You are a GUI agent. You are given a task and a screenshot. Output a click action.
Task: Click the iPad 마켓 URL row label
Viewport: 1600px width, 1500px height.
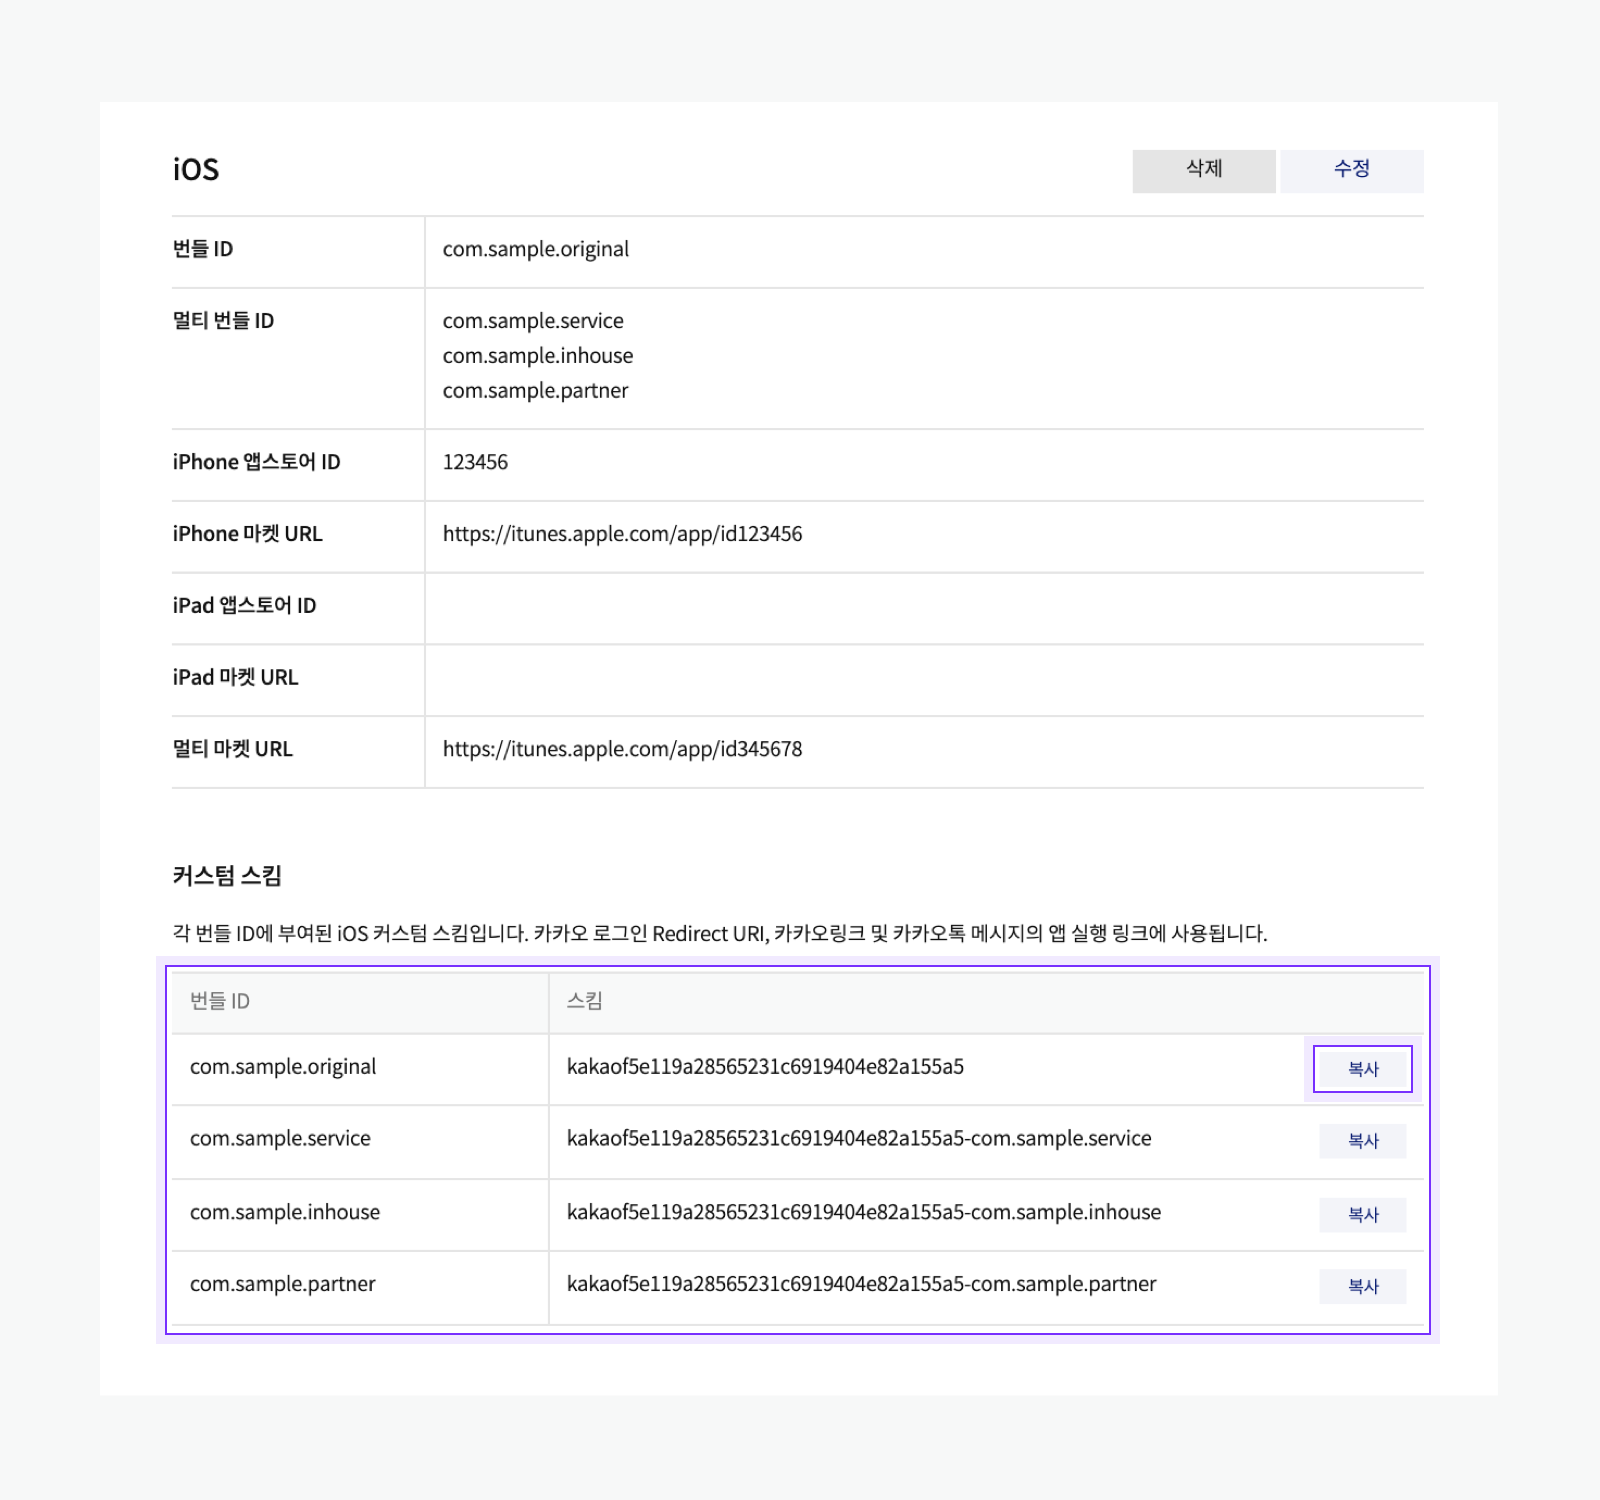(235, 678)
